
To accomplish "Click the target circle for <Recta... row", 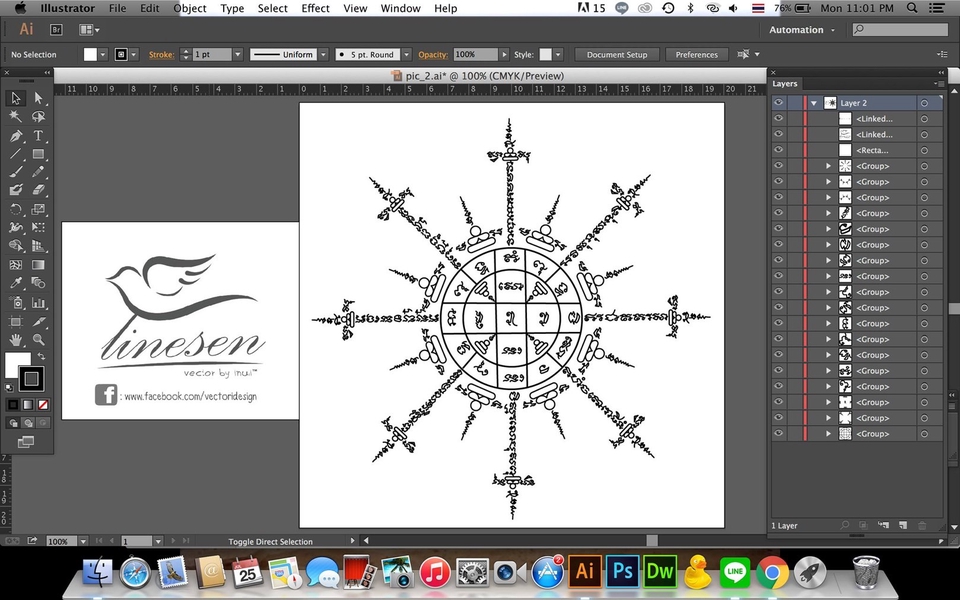I will click(924, 150).
